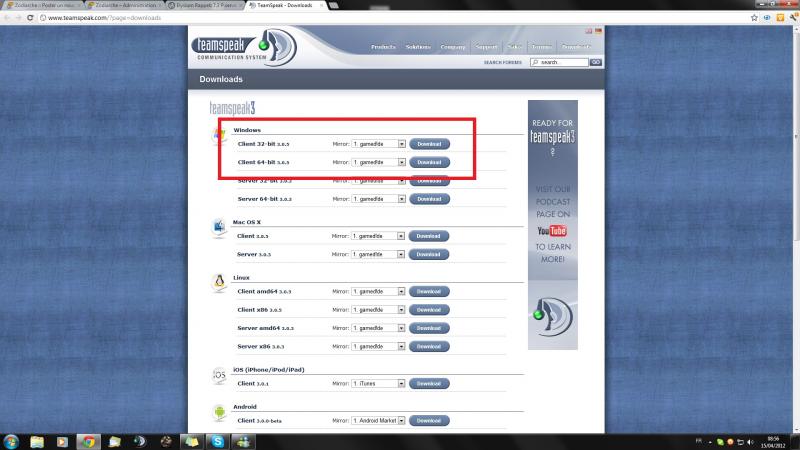The image size is (800, 450).
Task: Click the TeamSpeak logo in the header
Action: point(244,48)
